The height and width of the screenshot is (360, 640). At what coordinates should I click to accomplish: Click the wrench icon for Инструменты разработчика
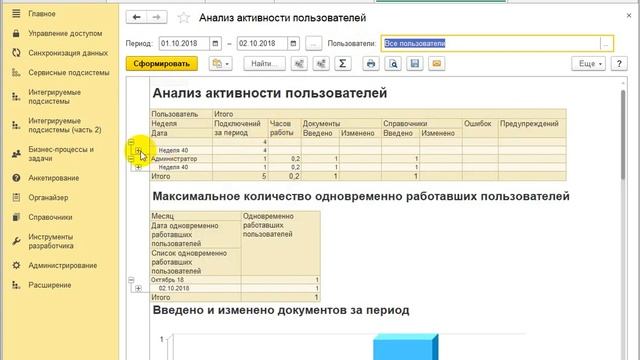[x=16, y=241]
